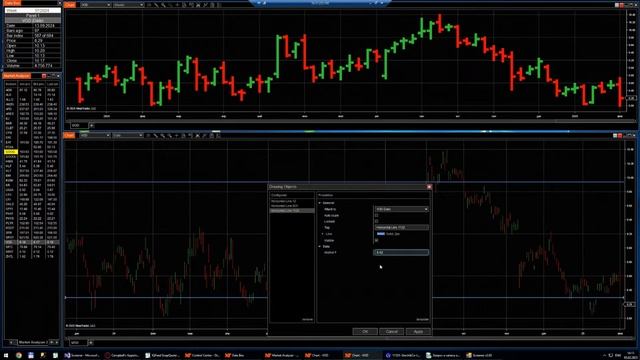640x360 pixels.
Task: Click Cancel in Drawing Objects dialog
Action: point(391,331)
